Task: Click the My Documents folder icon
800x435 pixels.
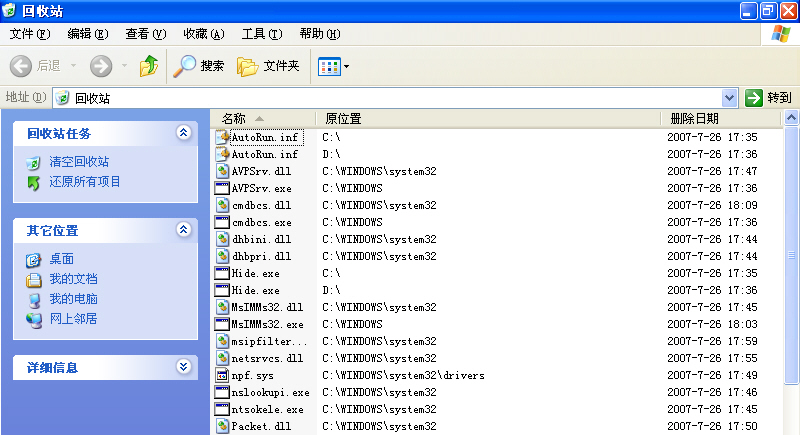Action: [33, 280]
